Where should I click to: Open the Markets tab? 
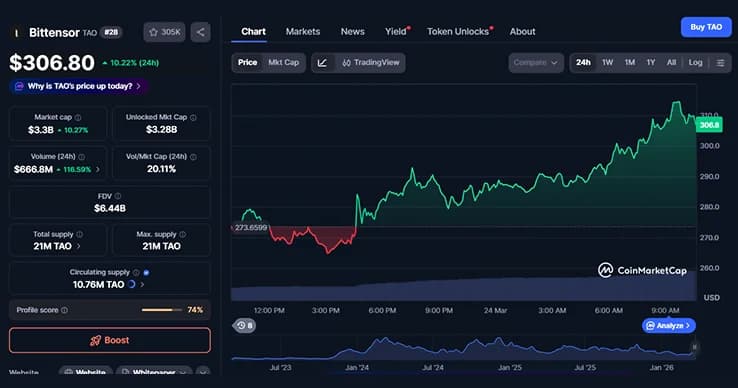[x=303, y=32]
